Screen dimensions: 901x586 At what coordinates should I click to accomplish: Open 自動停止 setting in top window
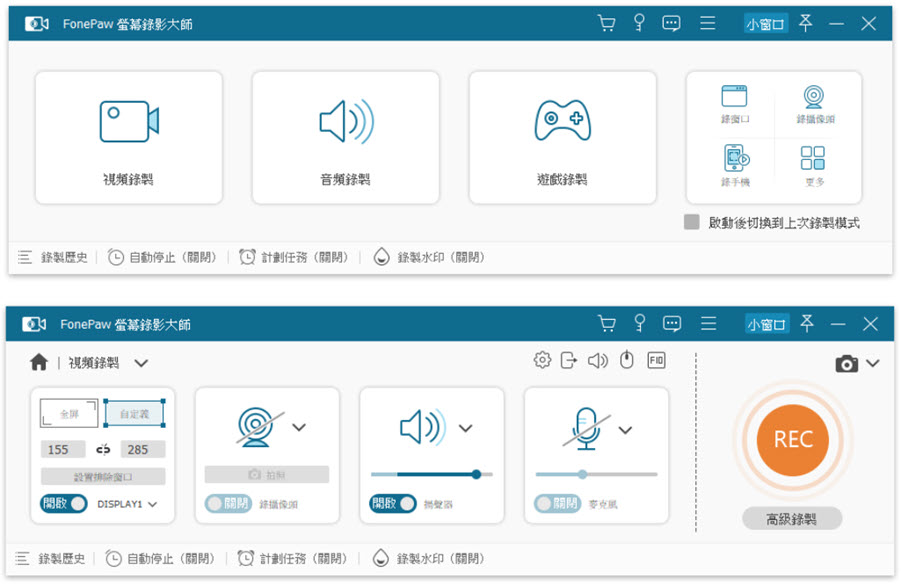click(162, 257)
